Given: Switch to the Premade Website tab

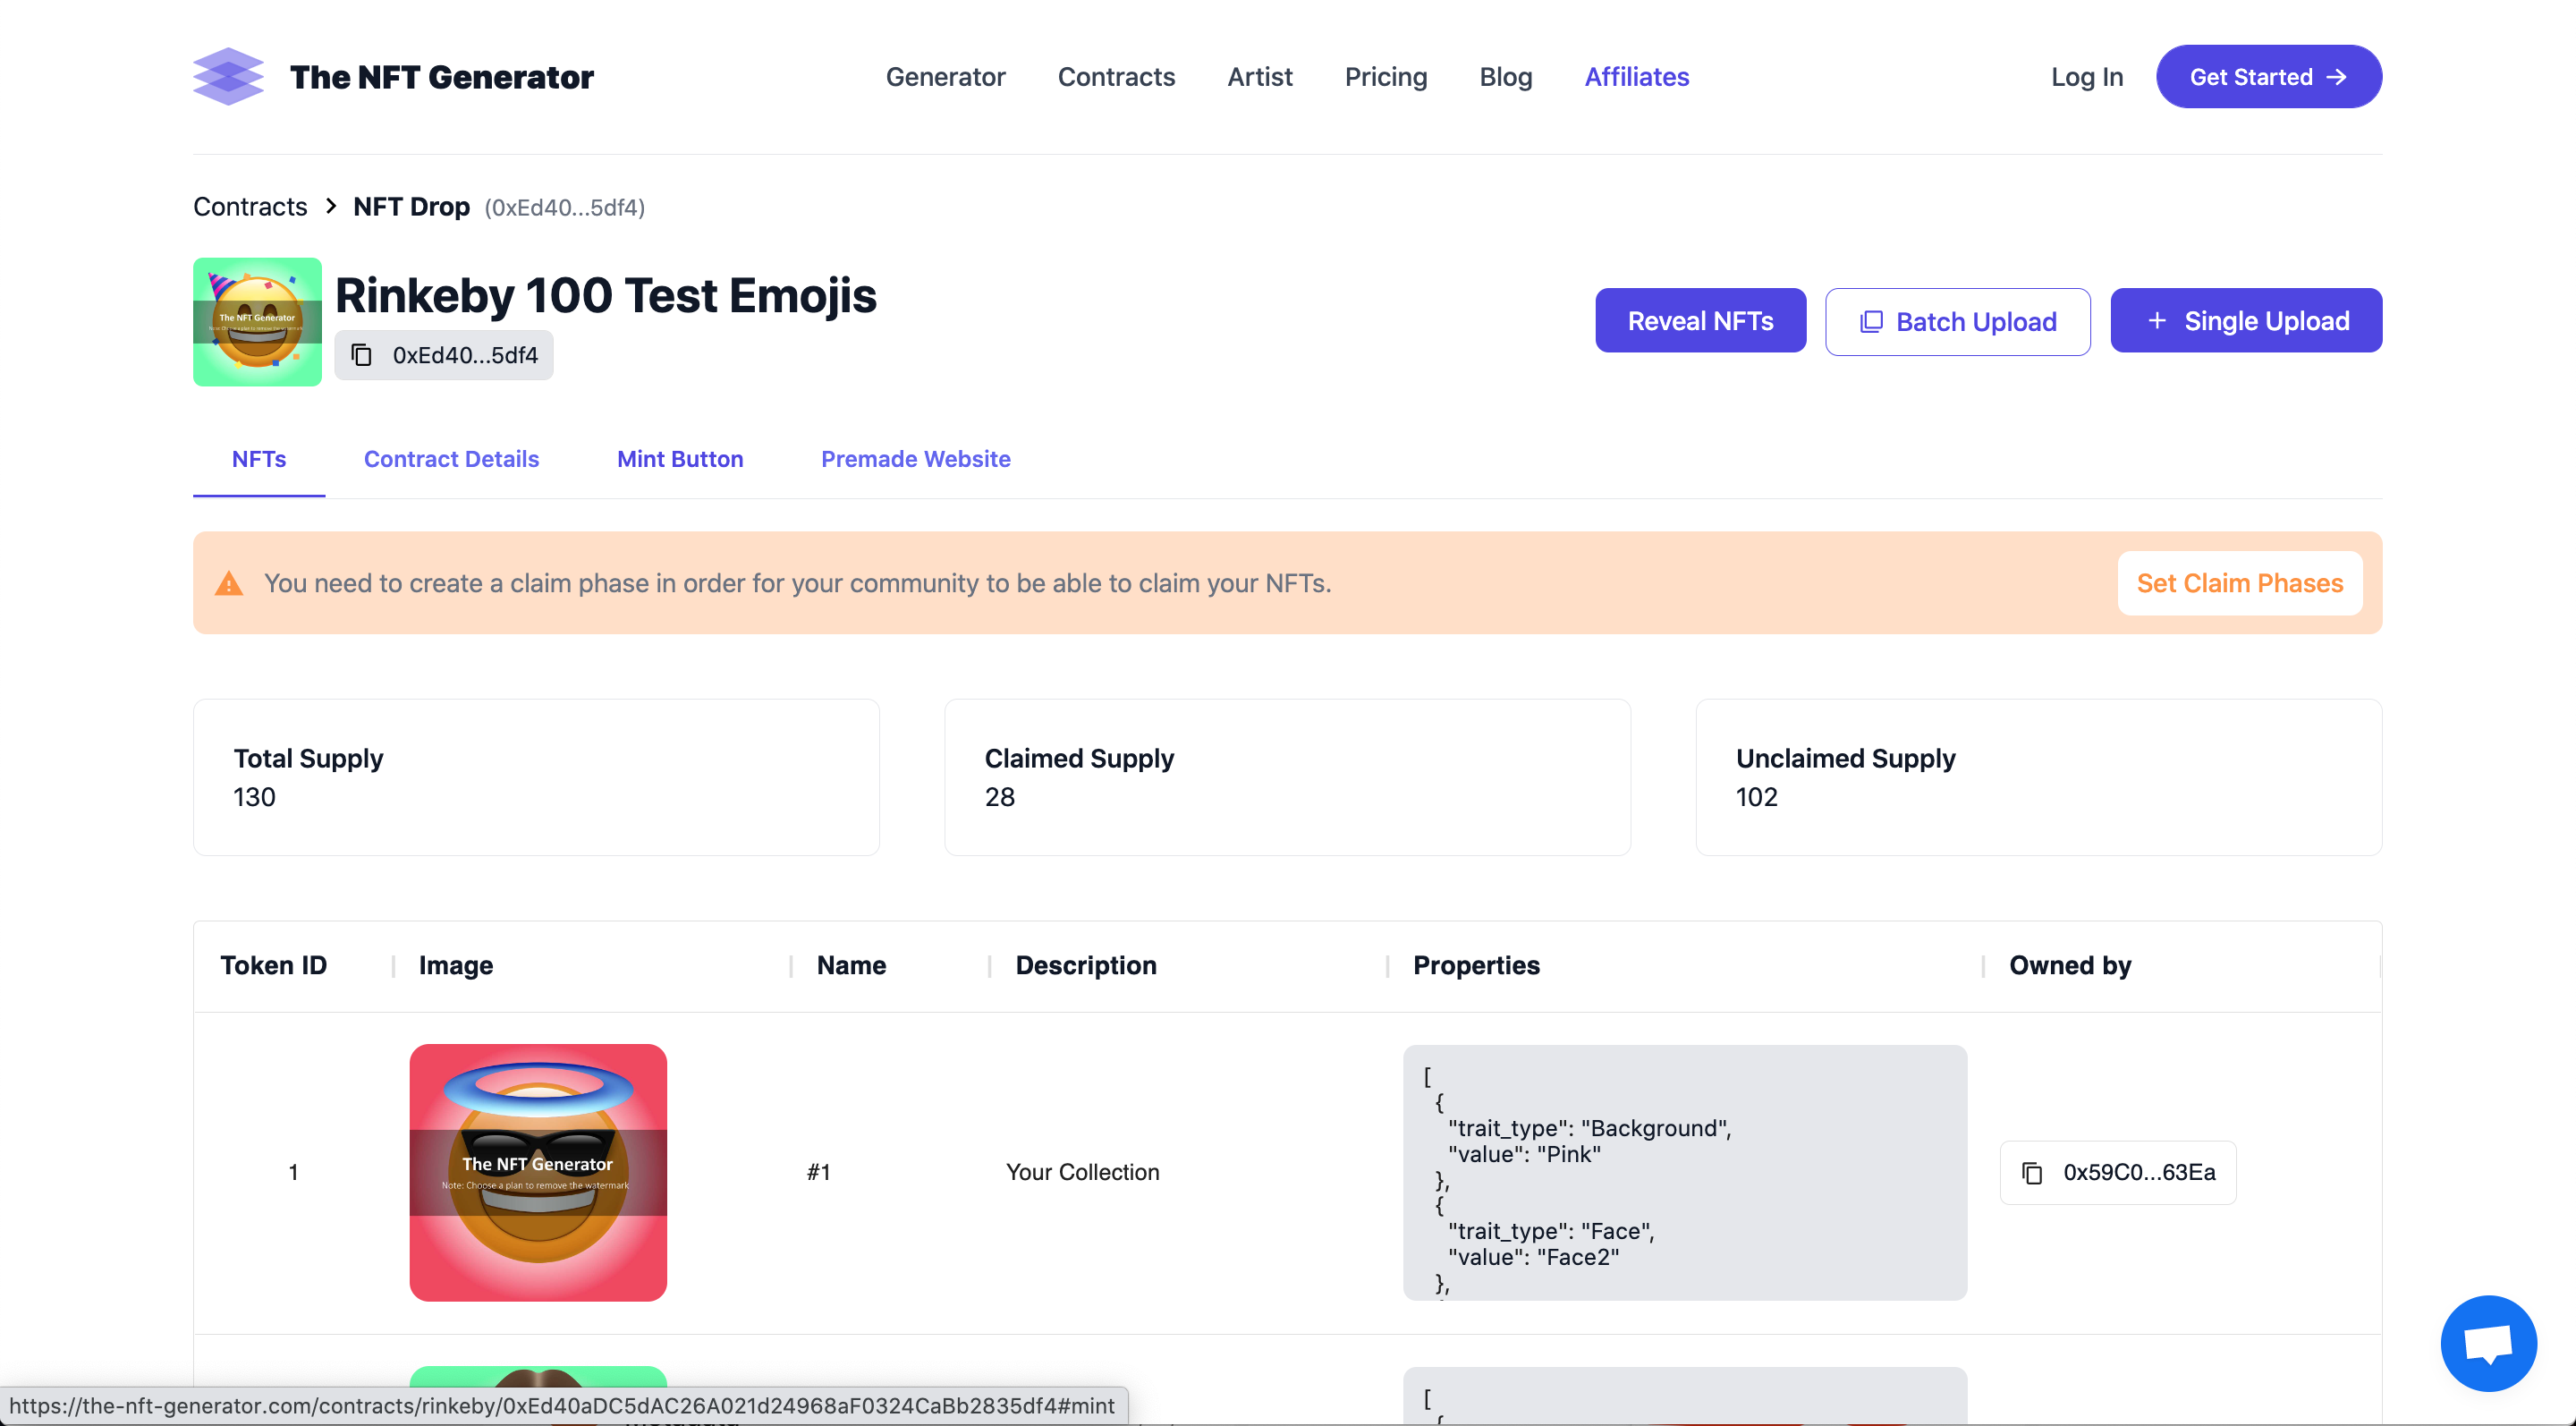Looking at the screenshot, I should point(915,459).
